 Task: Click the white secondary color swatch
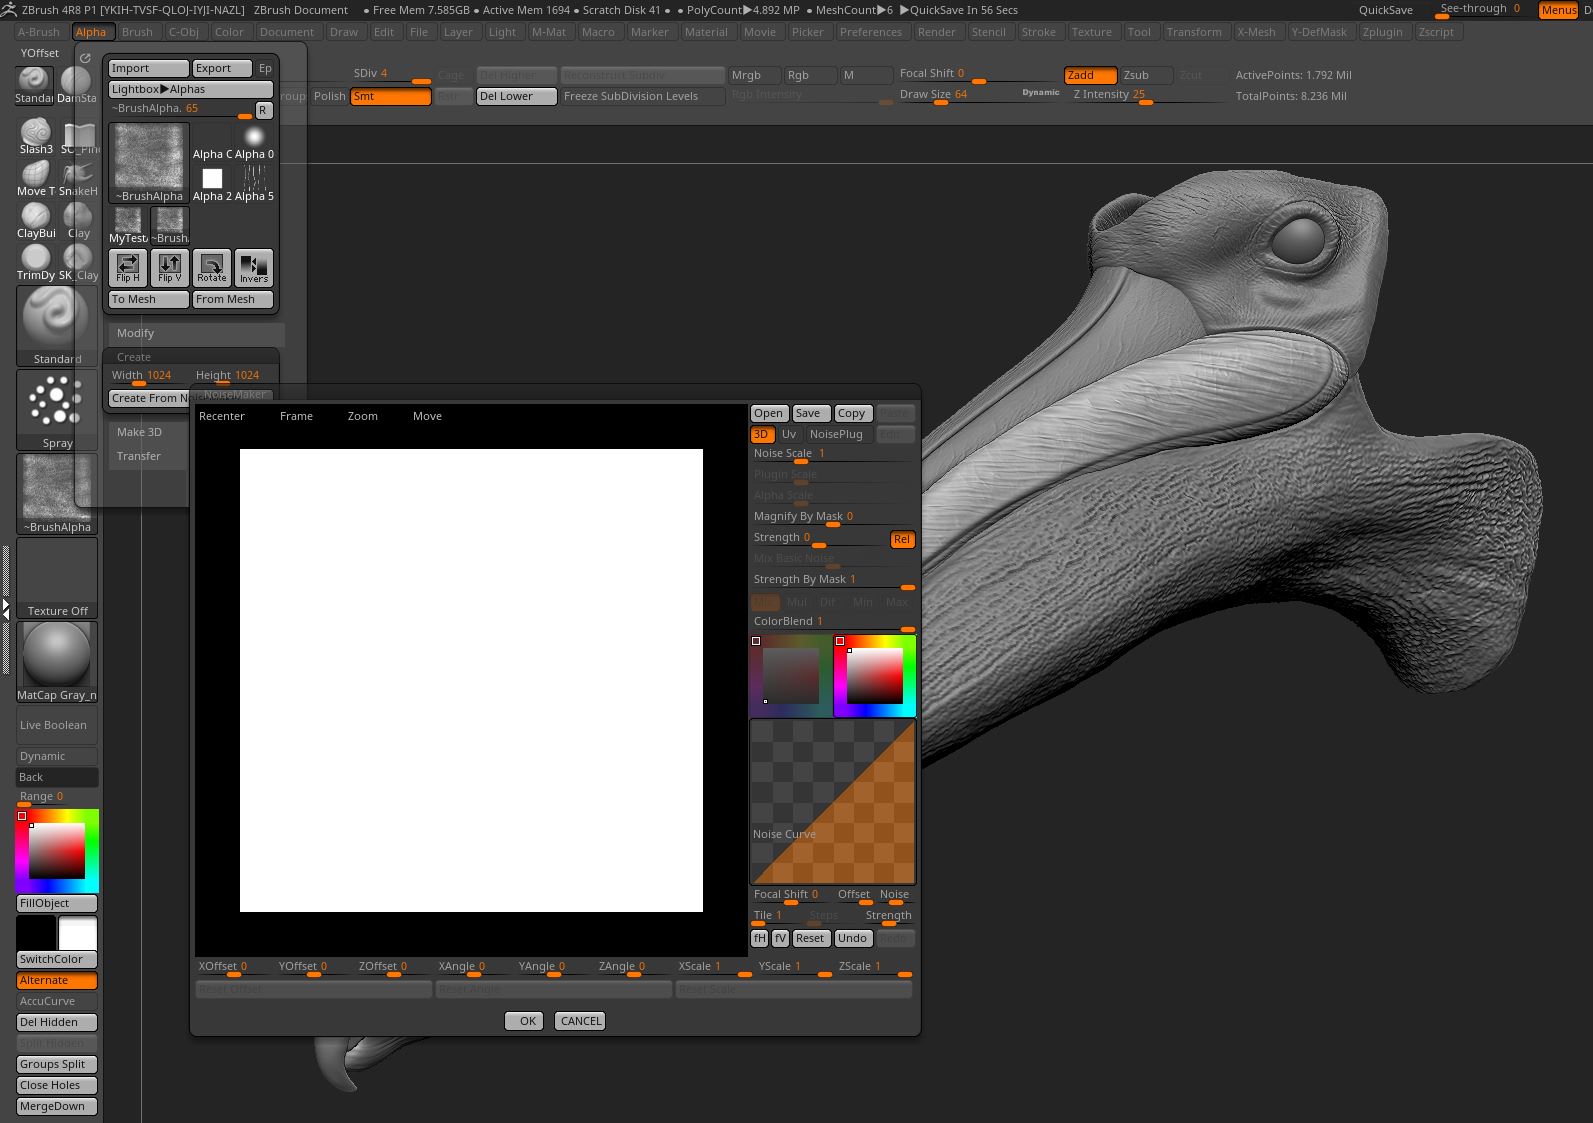78,934
